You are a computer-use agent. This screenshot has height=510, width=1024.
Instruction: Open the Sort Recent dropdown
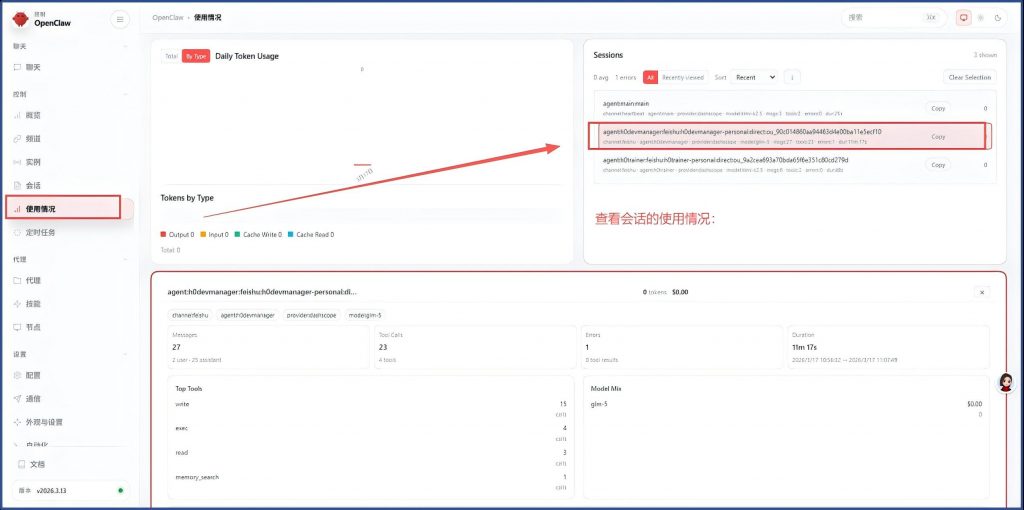click(755, 77)
